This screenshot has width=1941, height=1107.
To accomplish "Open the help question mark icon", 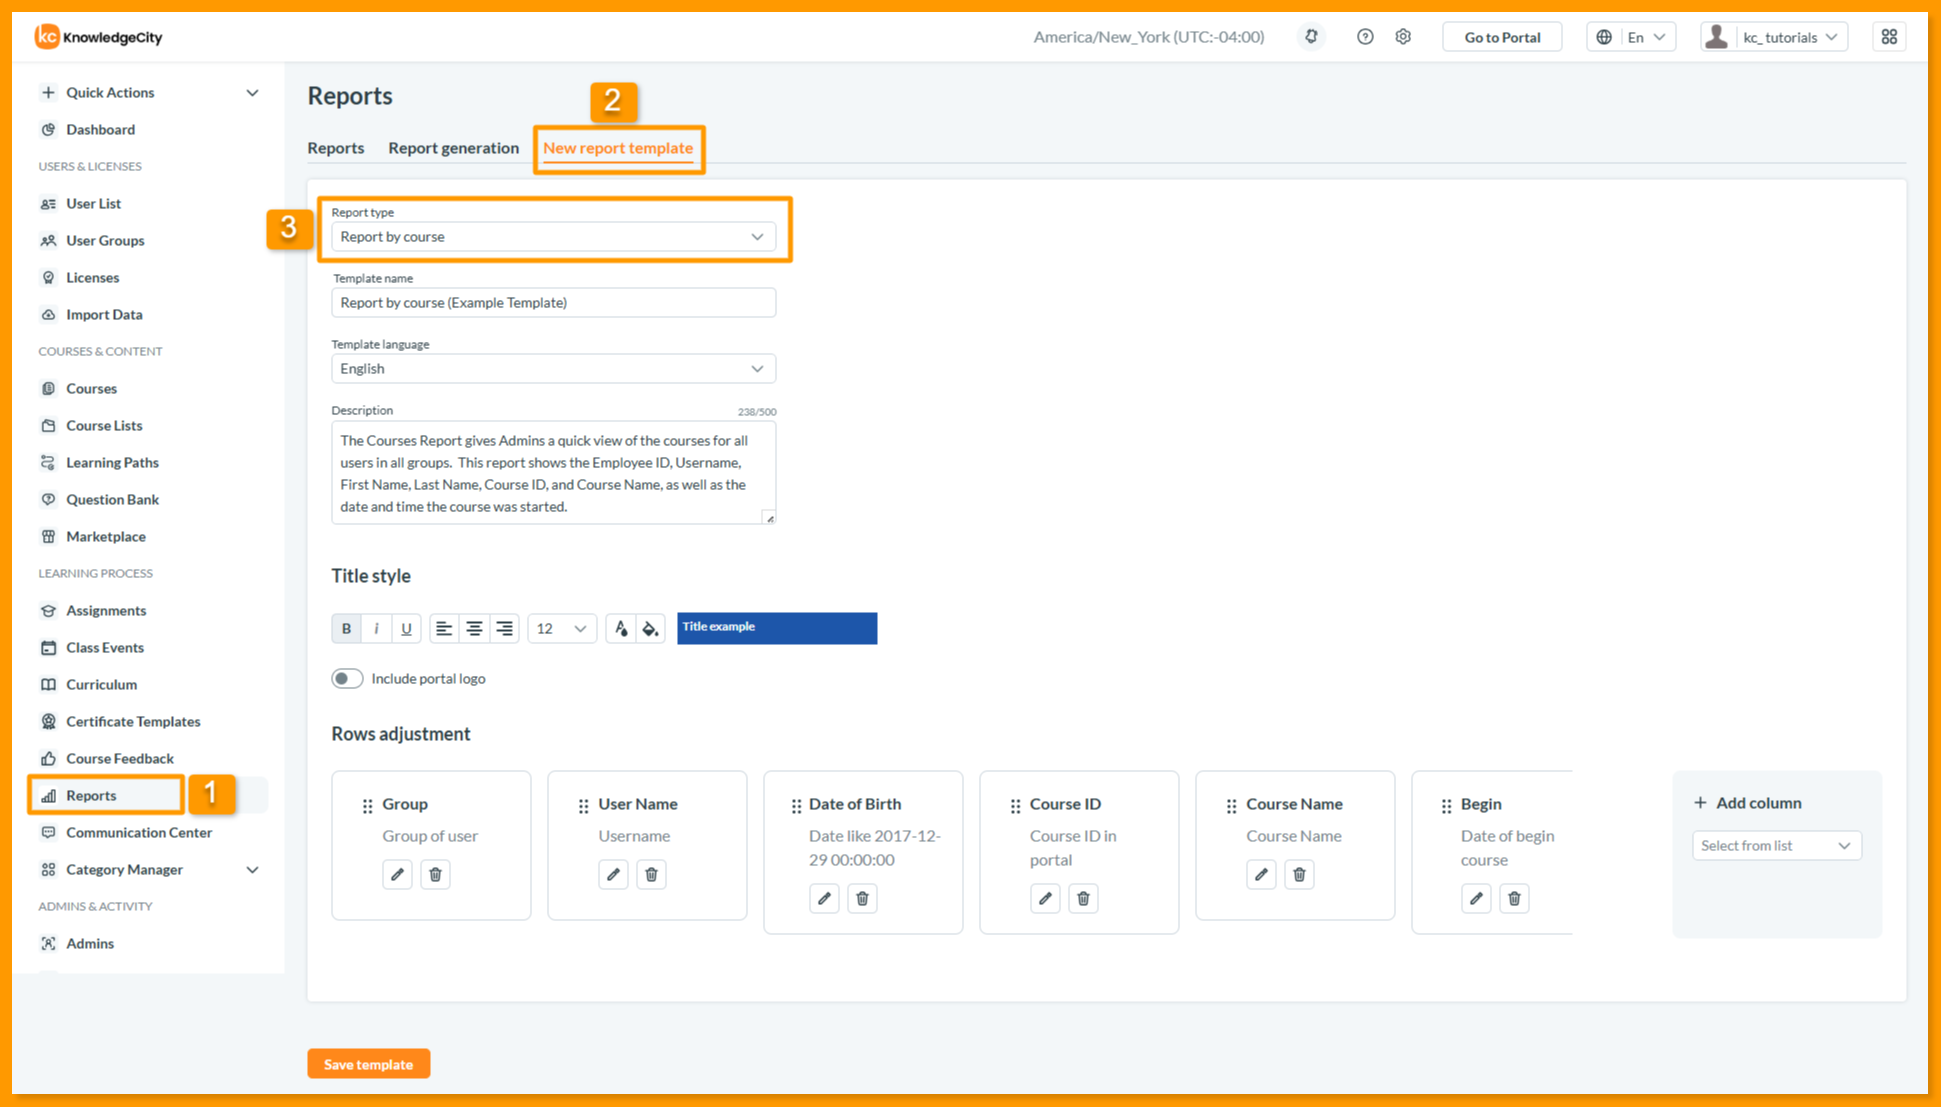I will (x=1365, y=37).
